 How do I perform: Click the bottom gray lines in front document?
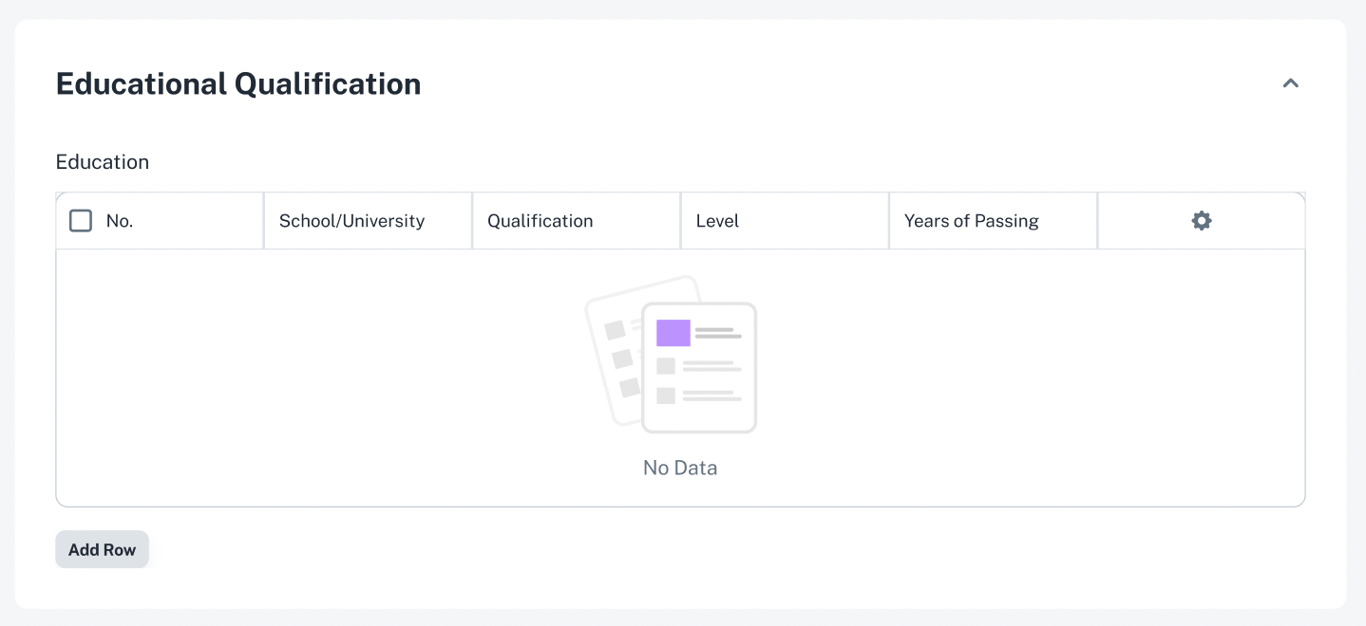(712, 396)
